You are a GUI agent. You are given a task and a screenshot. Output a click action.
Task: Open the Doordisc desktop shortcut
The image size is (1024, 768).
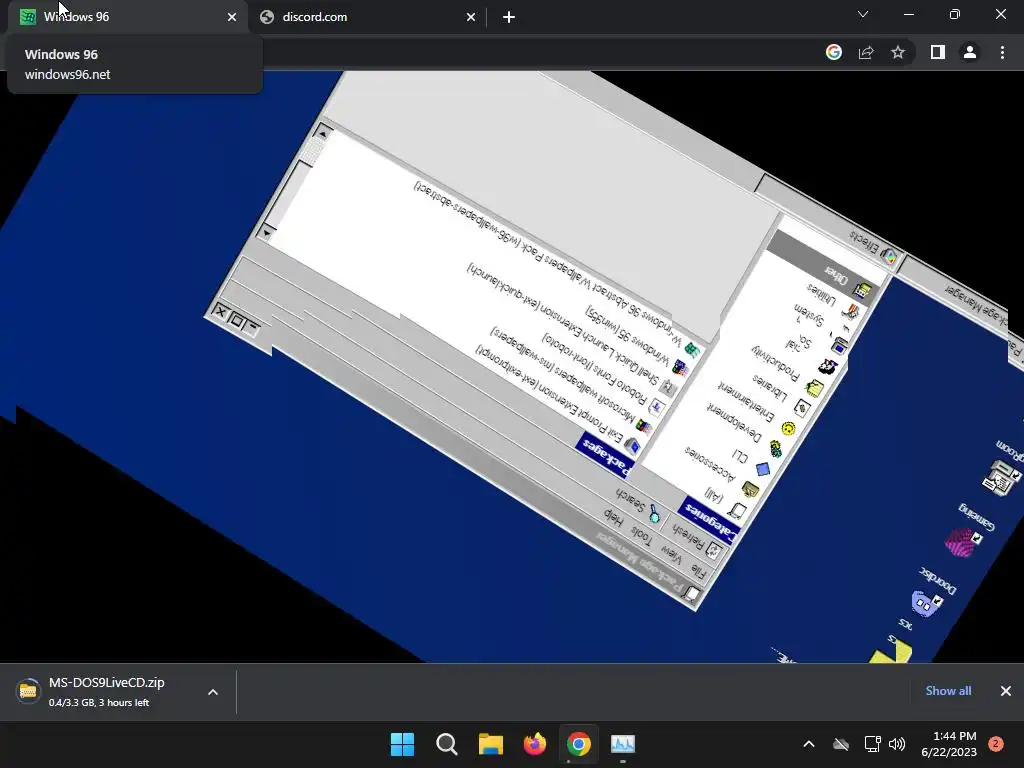click(x=926, y=603)
